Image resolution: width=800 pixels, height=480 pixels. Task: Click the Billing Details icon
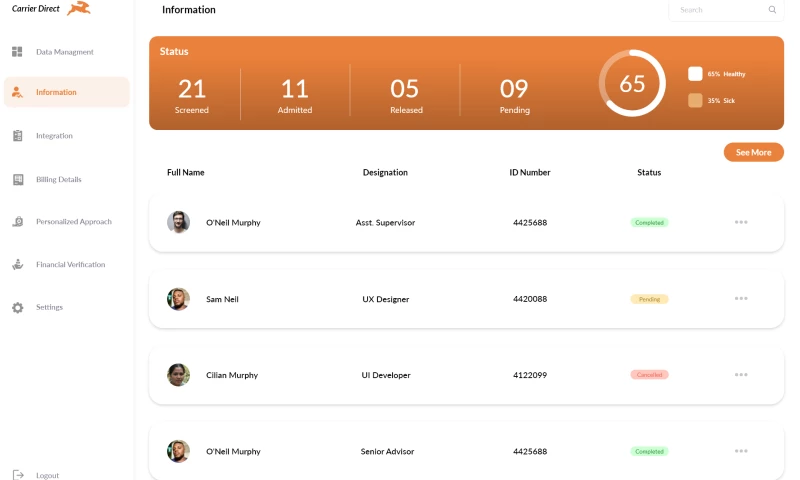[17, 180]
